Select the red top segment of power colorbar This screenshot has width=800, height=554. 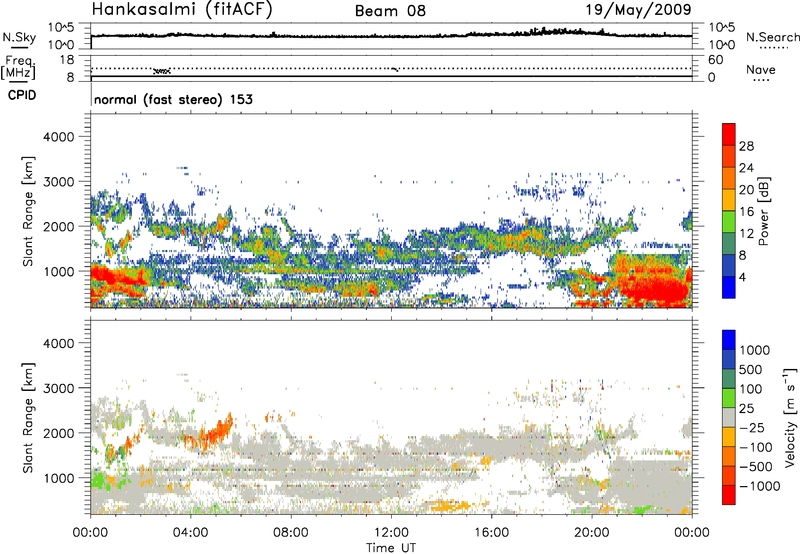pyautogui.click(x=729, y=134)
